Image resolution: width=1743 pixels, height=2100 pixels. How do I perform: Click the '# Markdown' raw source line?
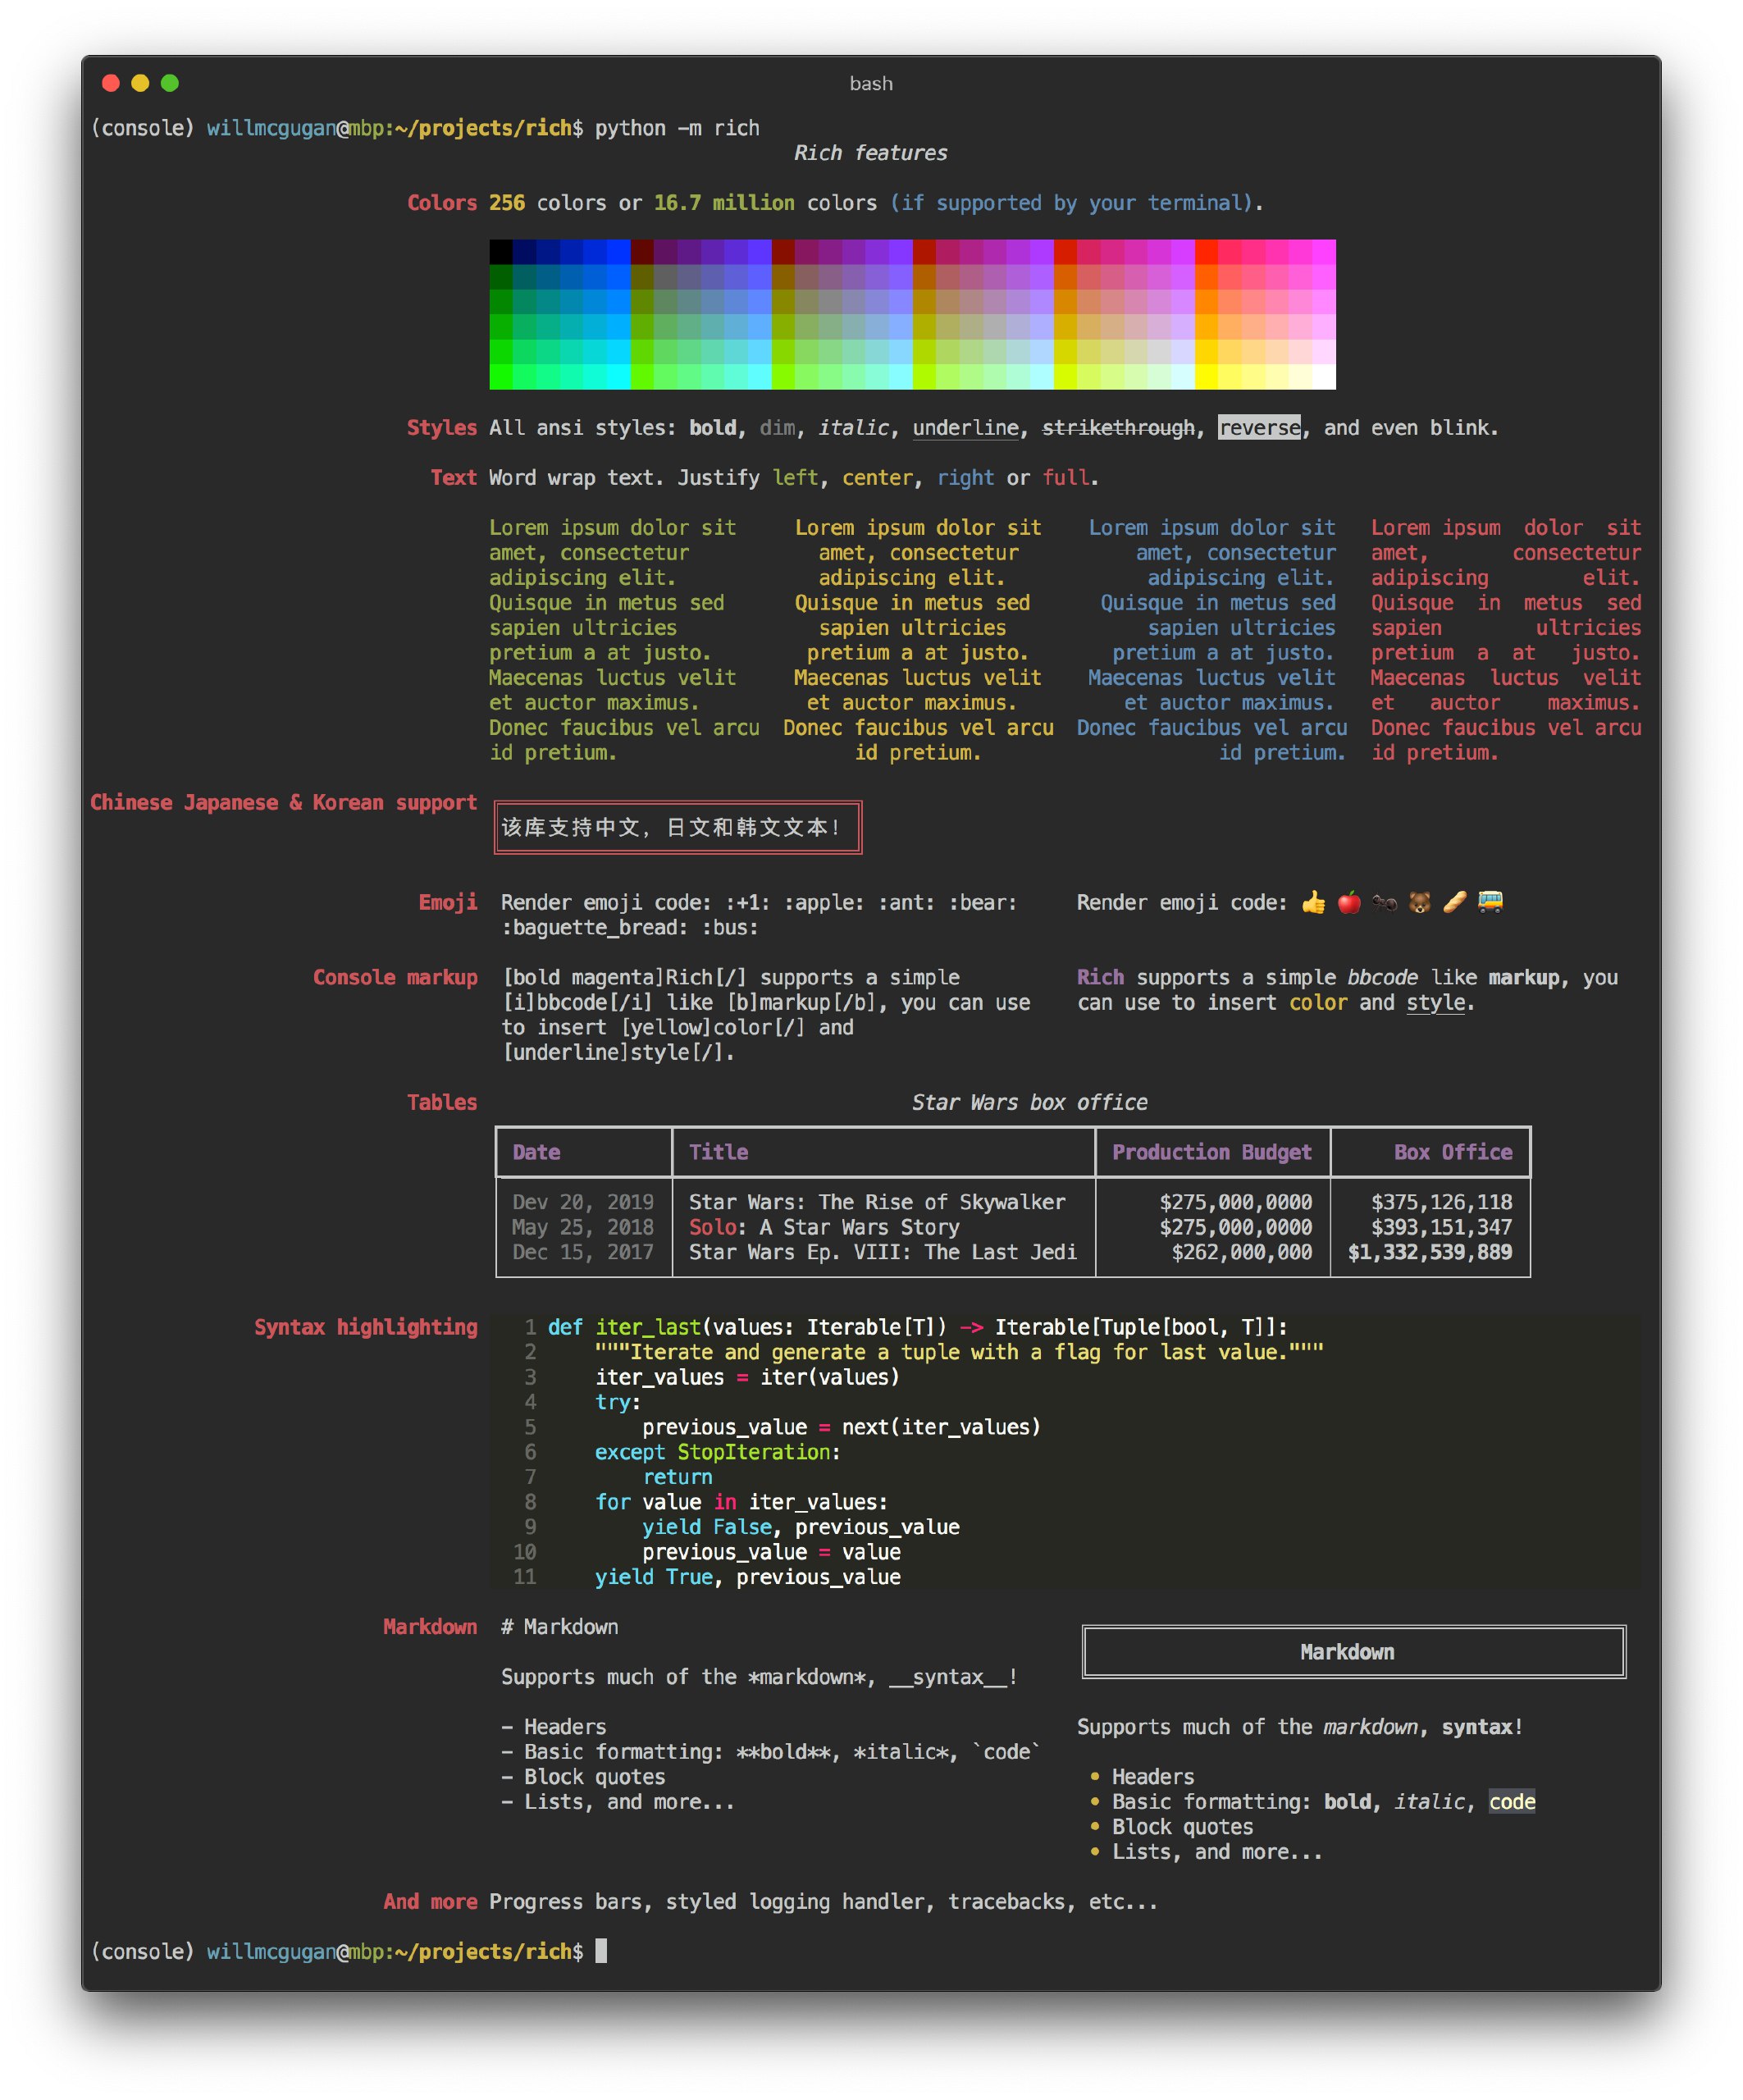tap(560, 1628)
